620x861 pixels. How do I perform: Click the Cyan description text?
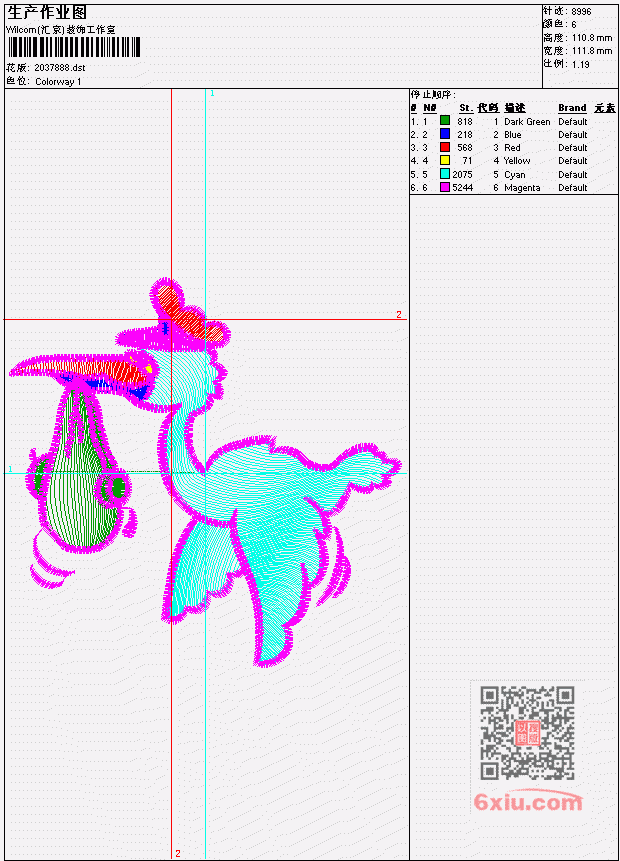tap(515, 175)
